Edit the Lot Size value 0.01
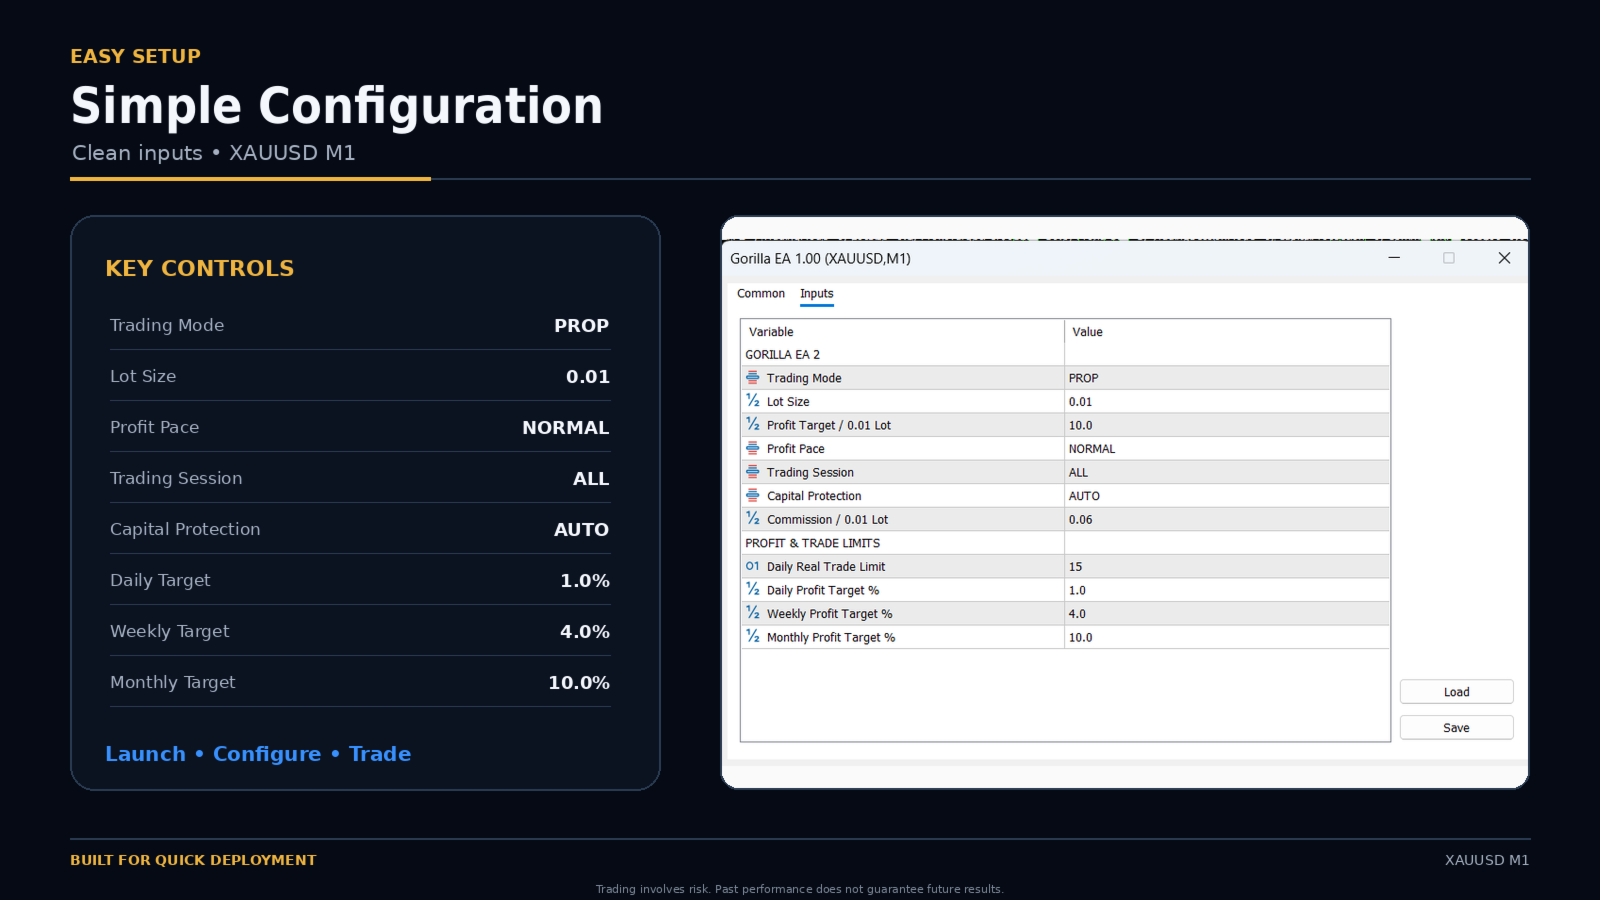 point(1227,402)
